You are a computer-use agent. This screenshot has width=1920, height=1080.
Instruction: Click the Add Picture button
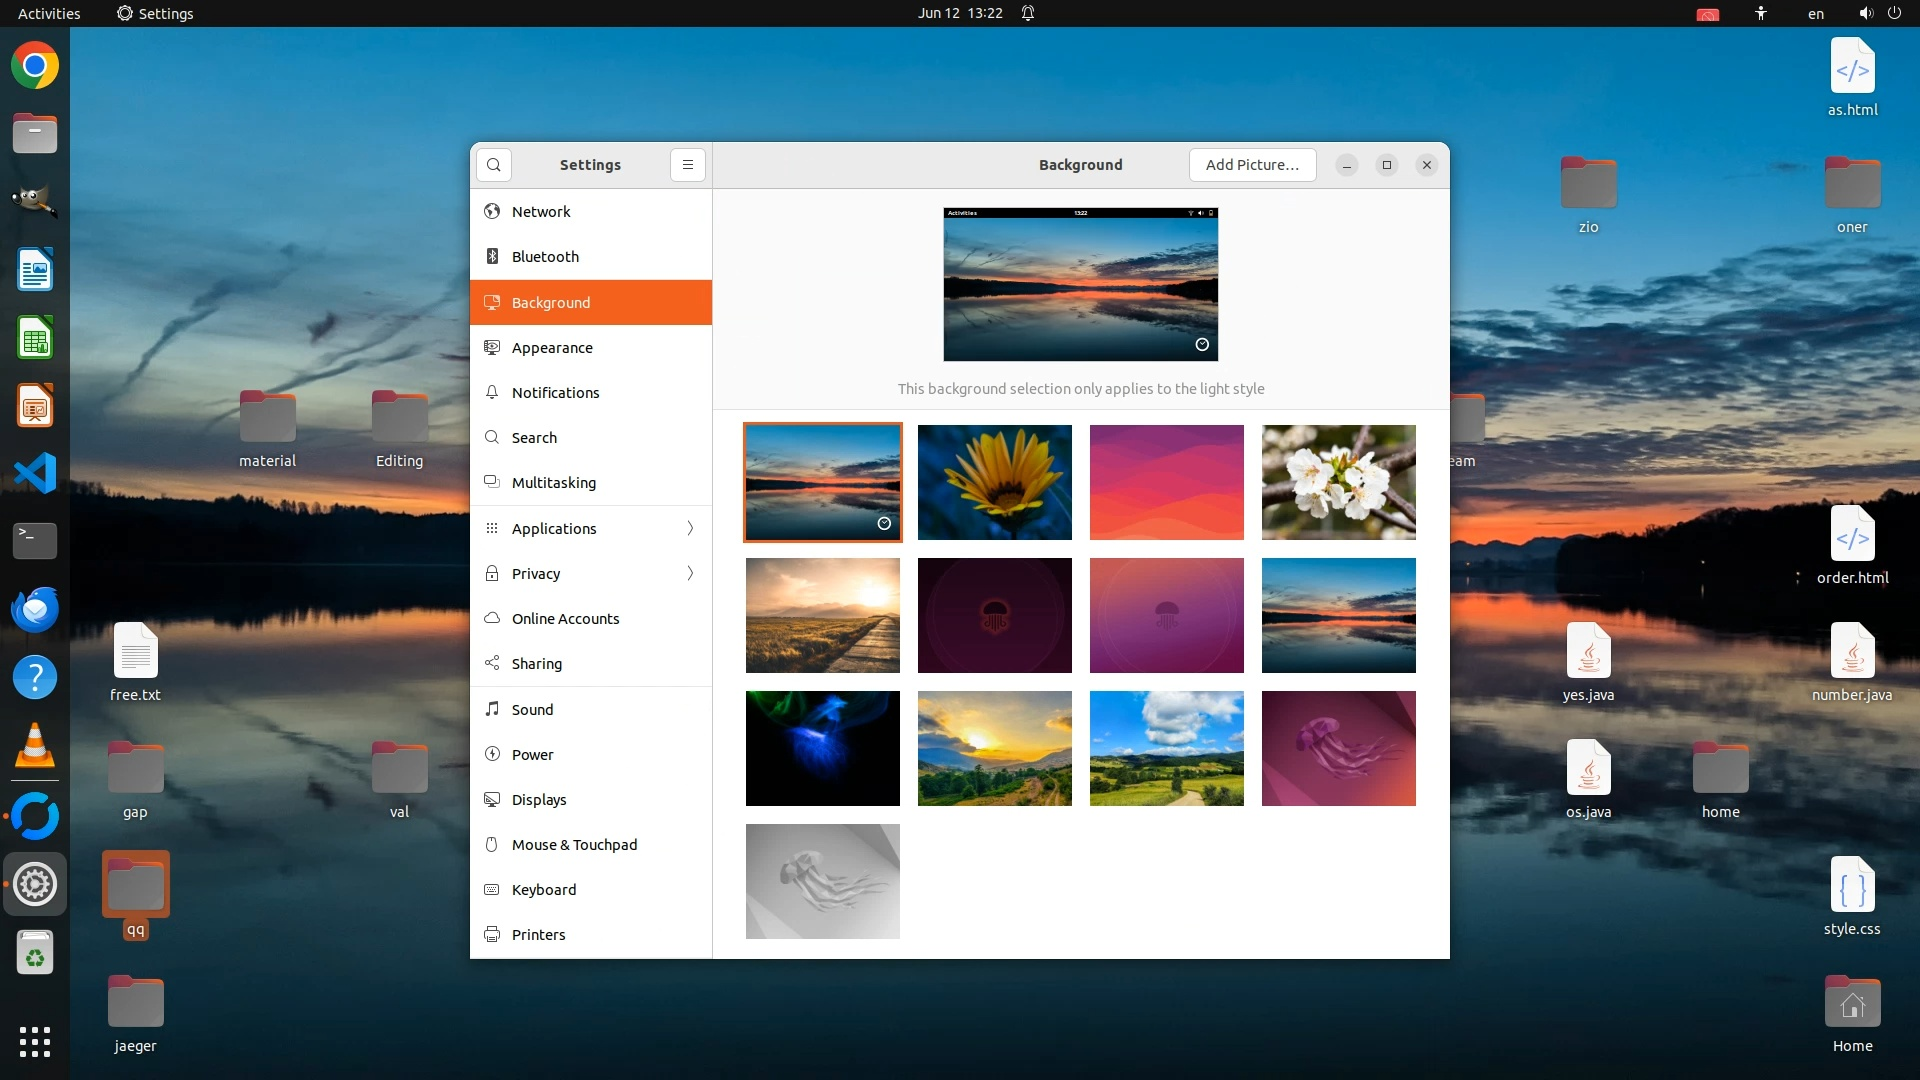pyautogui.click(x=1252, y=165)
